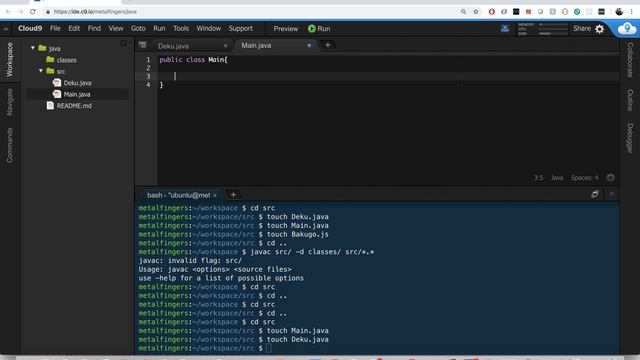Close the bash terminal tab
This screenshot has height=360, width=640.
click(x=215, y=195)
